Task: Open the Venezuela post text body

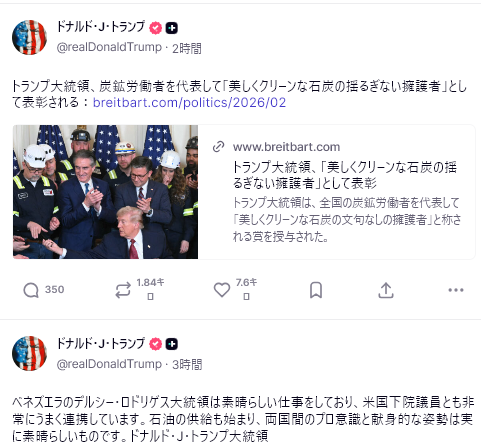Action: pos(243,419)
